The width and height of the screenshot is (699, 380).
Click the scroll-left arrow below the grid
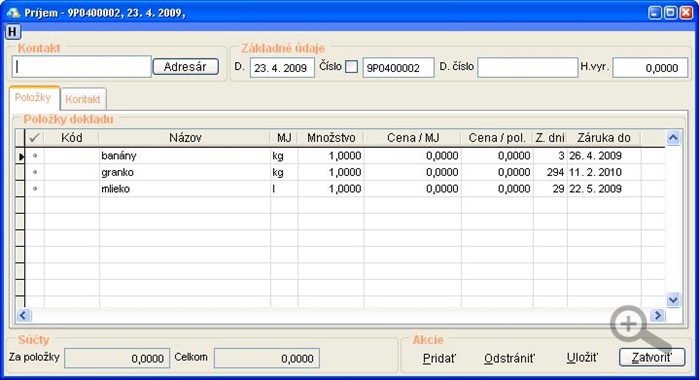(x=23, y=315)
